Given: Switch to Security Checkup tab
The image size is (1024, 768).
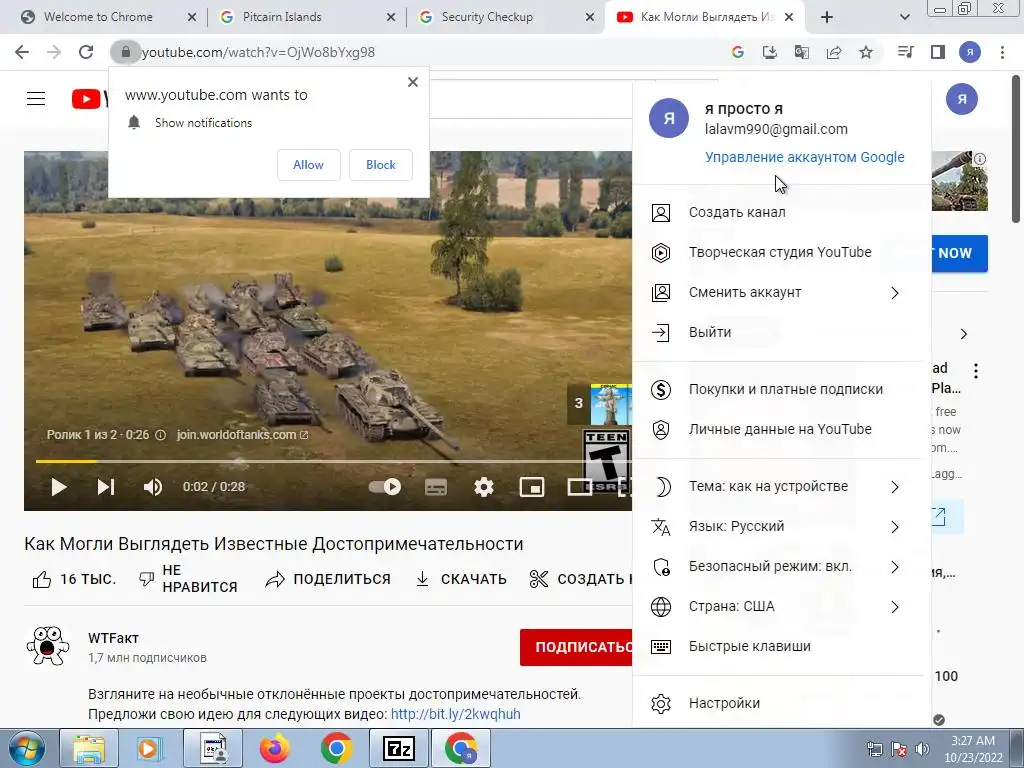Looking at the screenshot, I should click(487, 17).
